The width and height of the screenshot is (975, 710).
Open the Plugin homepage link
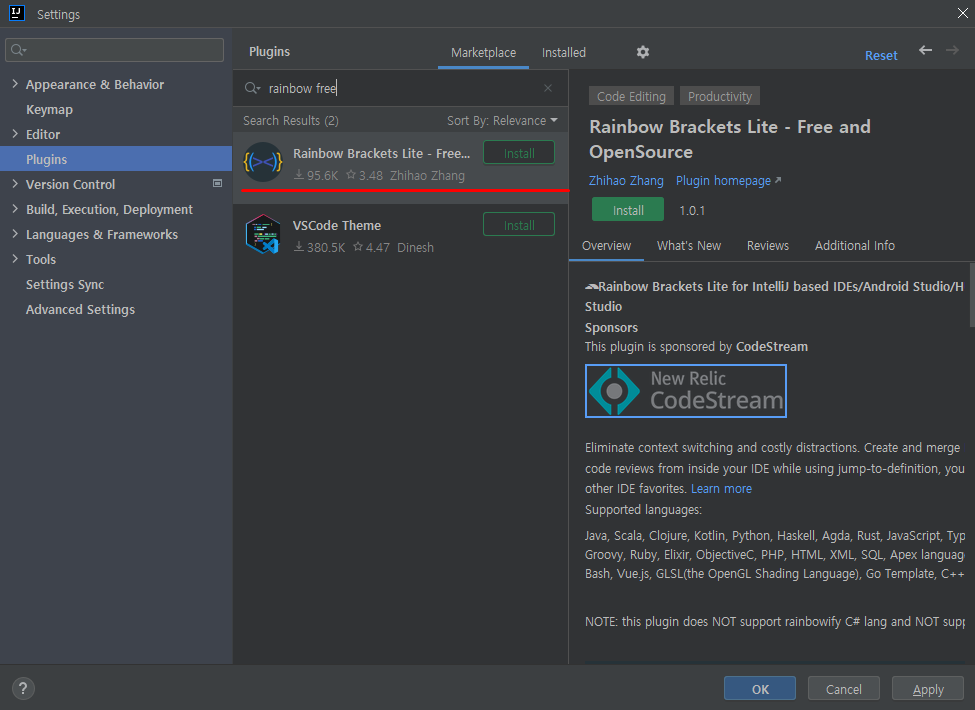pos(728,181)
